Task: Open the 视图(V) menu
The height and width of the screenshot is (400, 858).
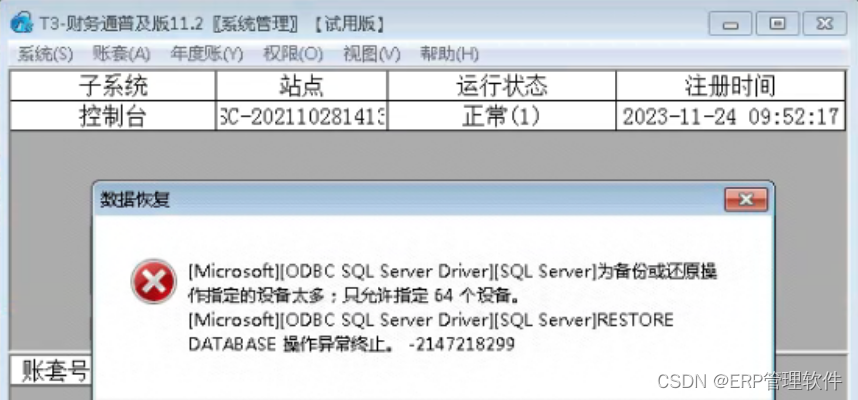Action: click(x=372, y=54)
